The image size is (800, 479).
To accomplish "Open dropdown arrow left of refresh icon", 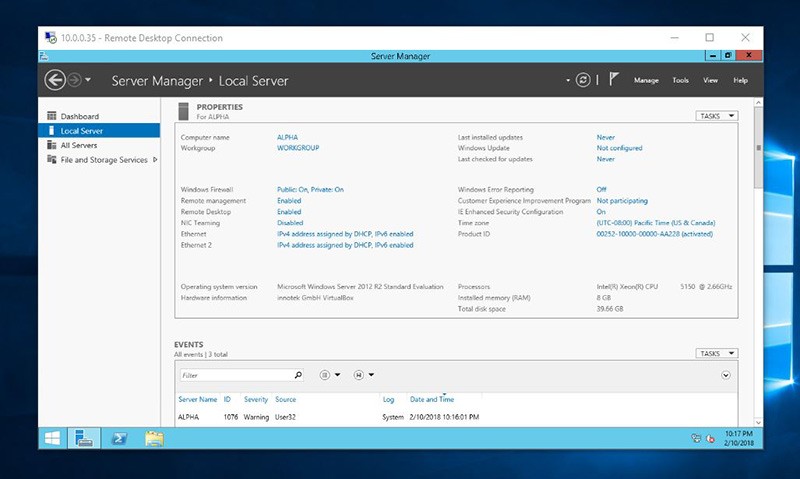I will tap(568, 81).
